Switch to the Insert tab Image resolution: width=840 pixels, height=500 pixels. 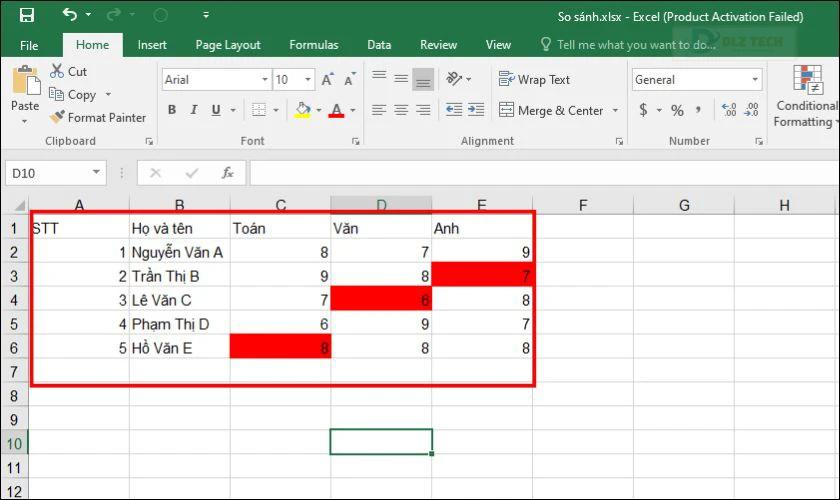pos(152,45)
